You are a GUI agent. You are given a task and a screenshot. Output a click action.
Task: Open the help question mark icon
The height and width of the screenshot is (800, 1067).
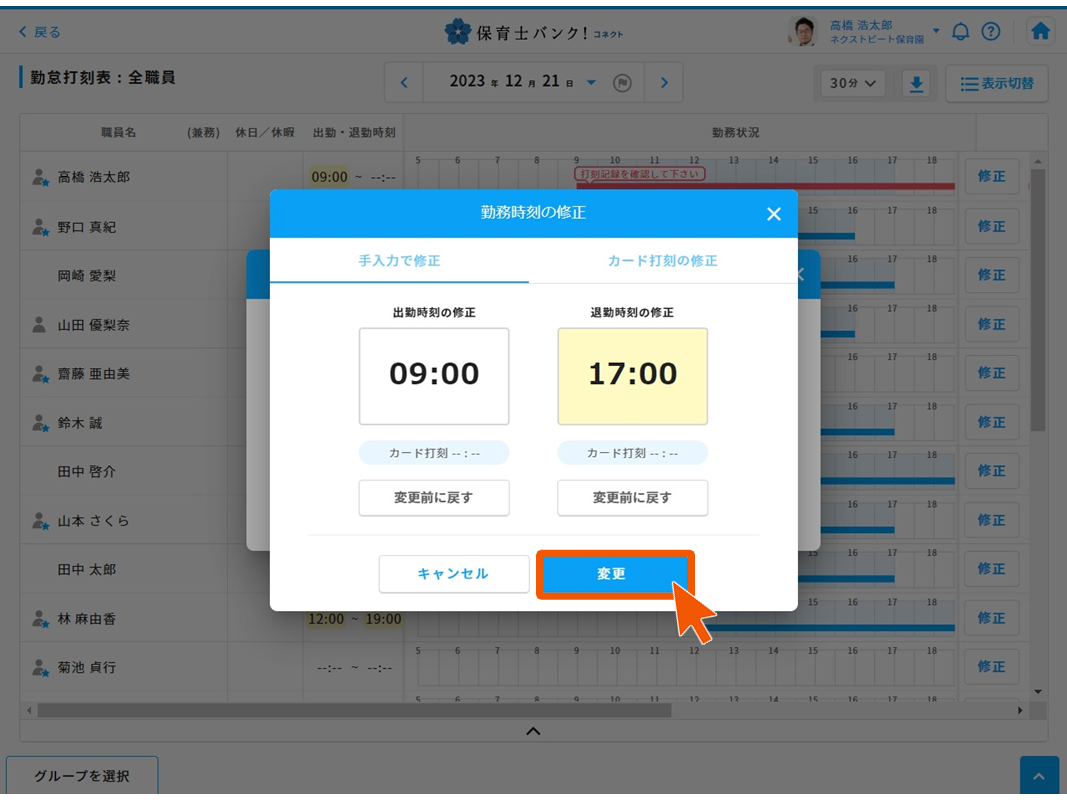[x=990, y=32]
